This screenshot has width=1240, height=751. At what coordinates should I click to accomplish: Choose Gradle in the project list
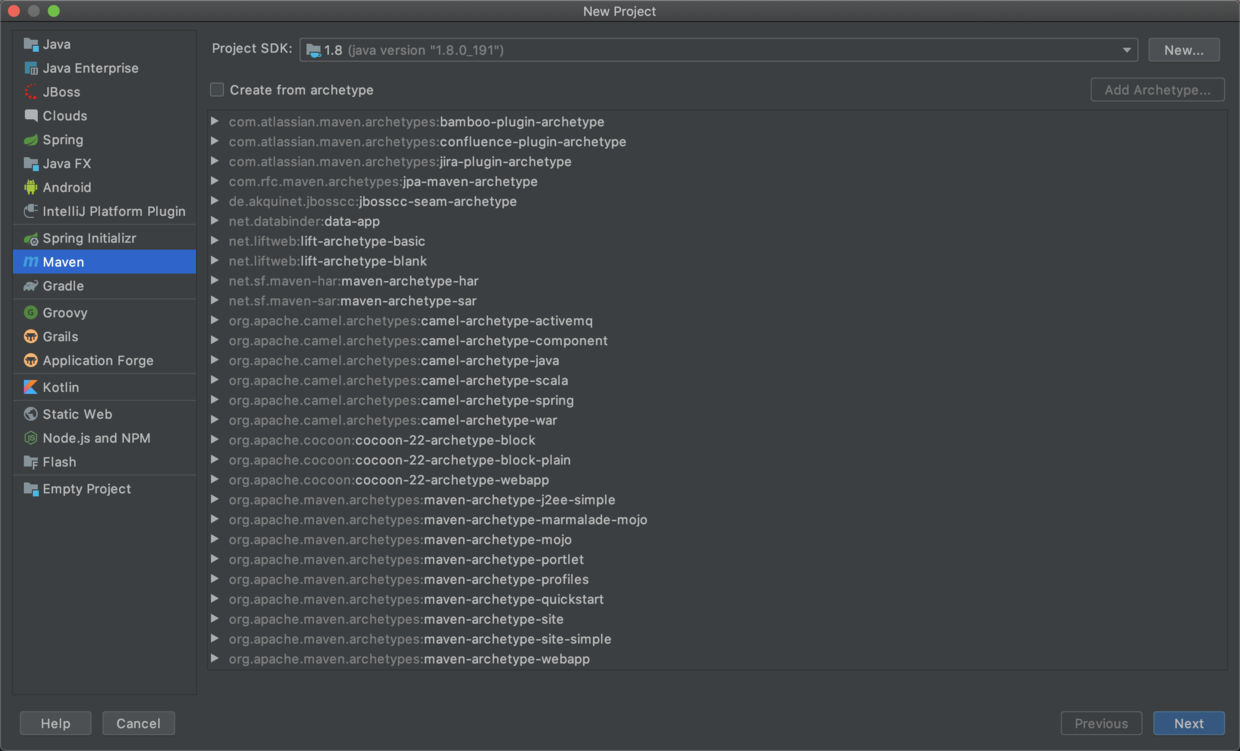coord(104,286)
